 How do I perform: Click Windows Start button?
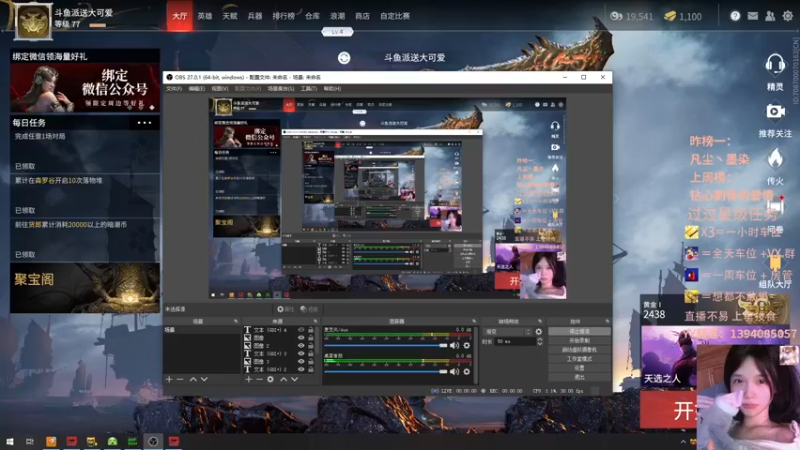(9, 441)
